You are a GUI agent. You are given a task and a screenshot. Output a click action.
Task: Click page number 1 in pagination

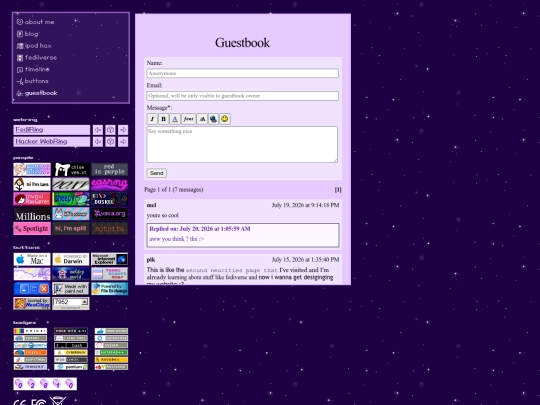pyautogui.click(x=338, y=190)
